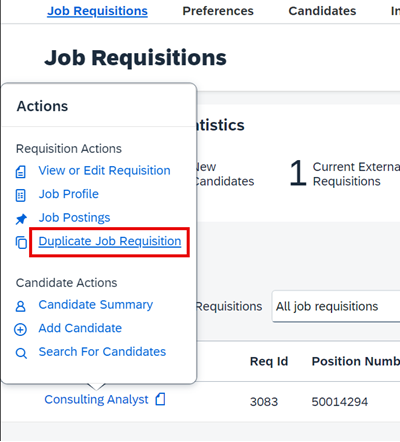Select the Job Requisitions tab
Screen dimensions: 400x442
click(x=97, y=11)
